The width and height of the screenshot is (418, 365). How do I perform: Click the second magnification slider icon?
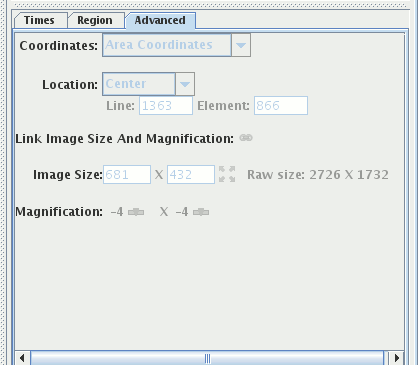point(201,212)
